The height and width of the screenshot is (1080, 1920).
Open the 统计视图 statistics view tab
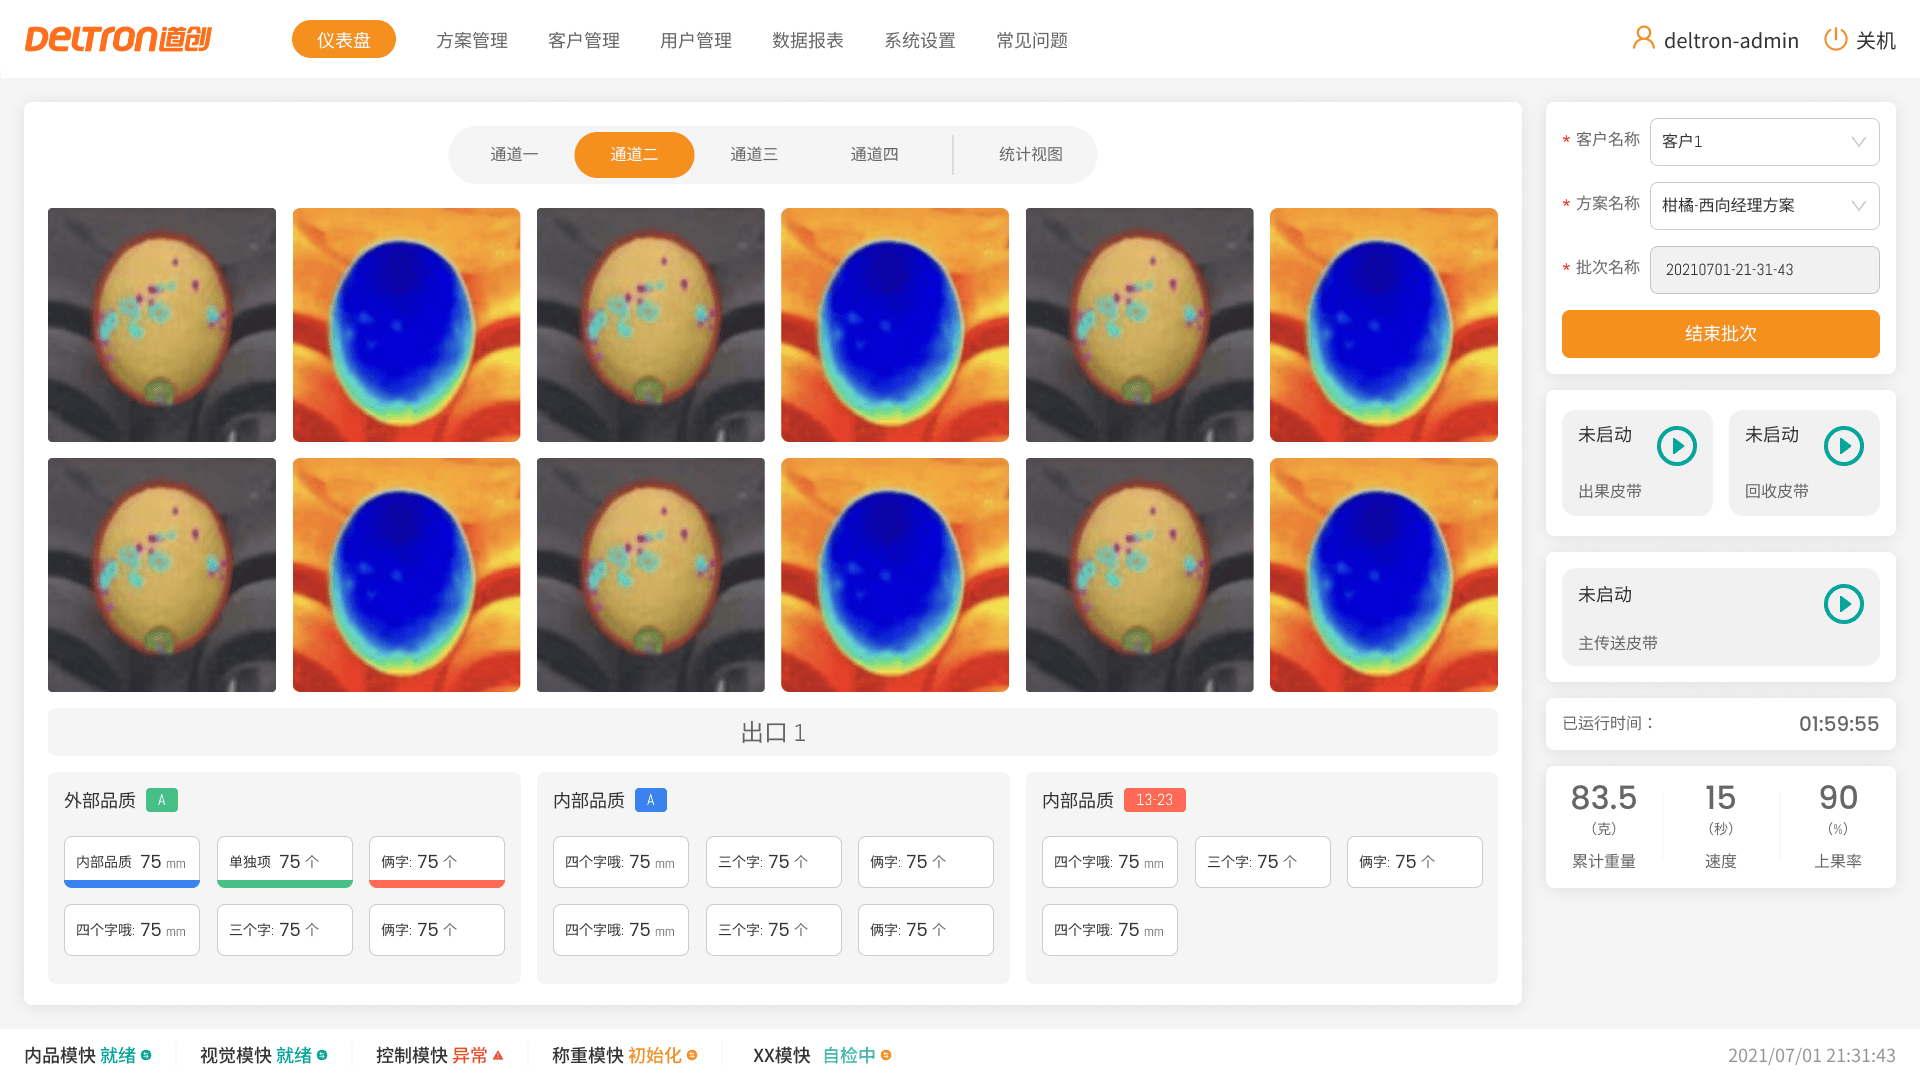1030,155
